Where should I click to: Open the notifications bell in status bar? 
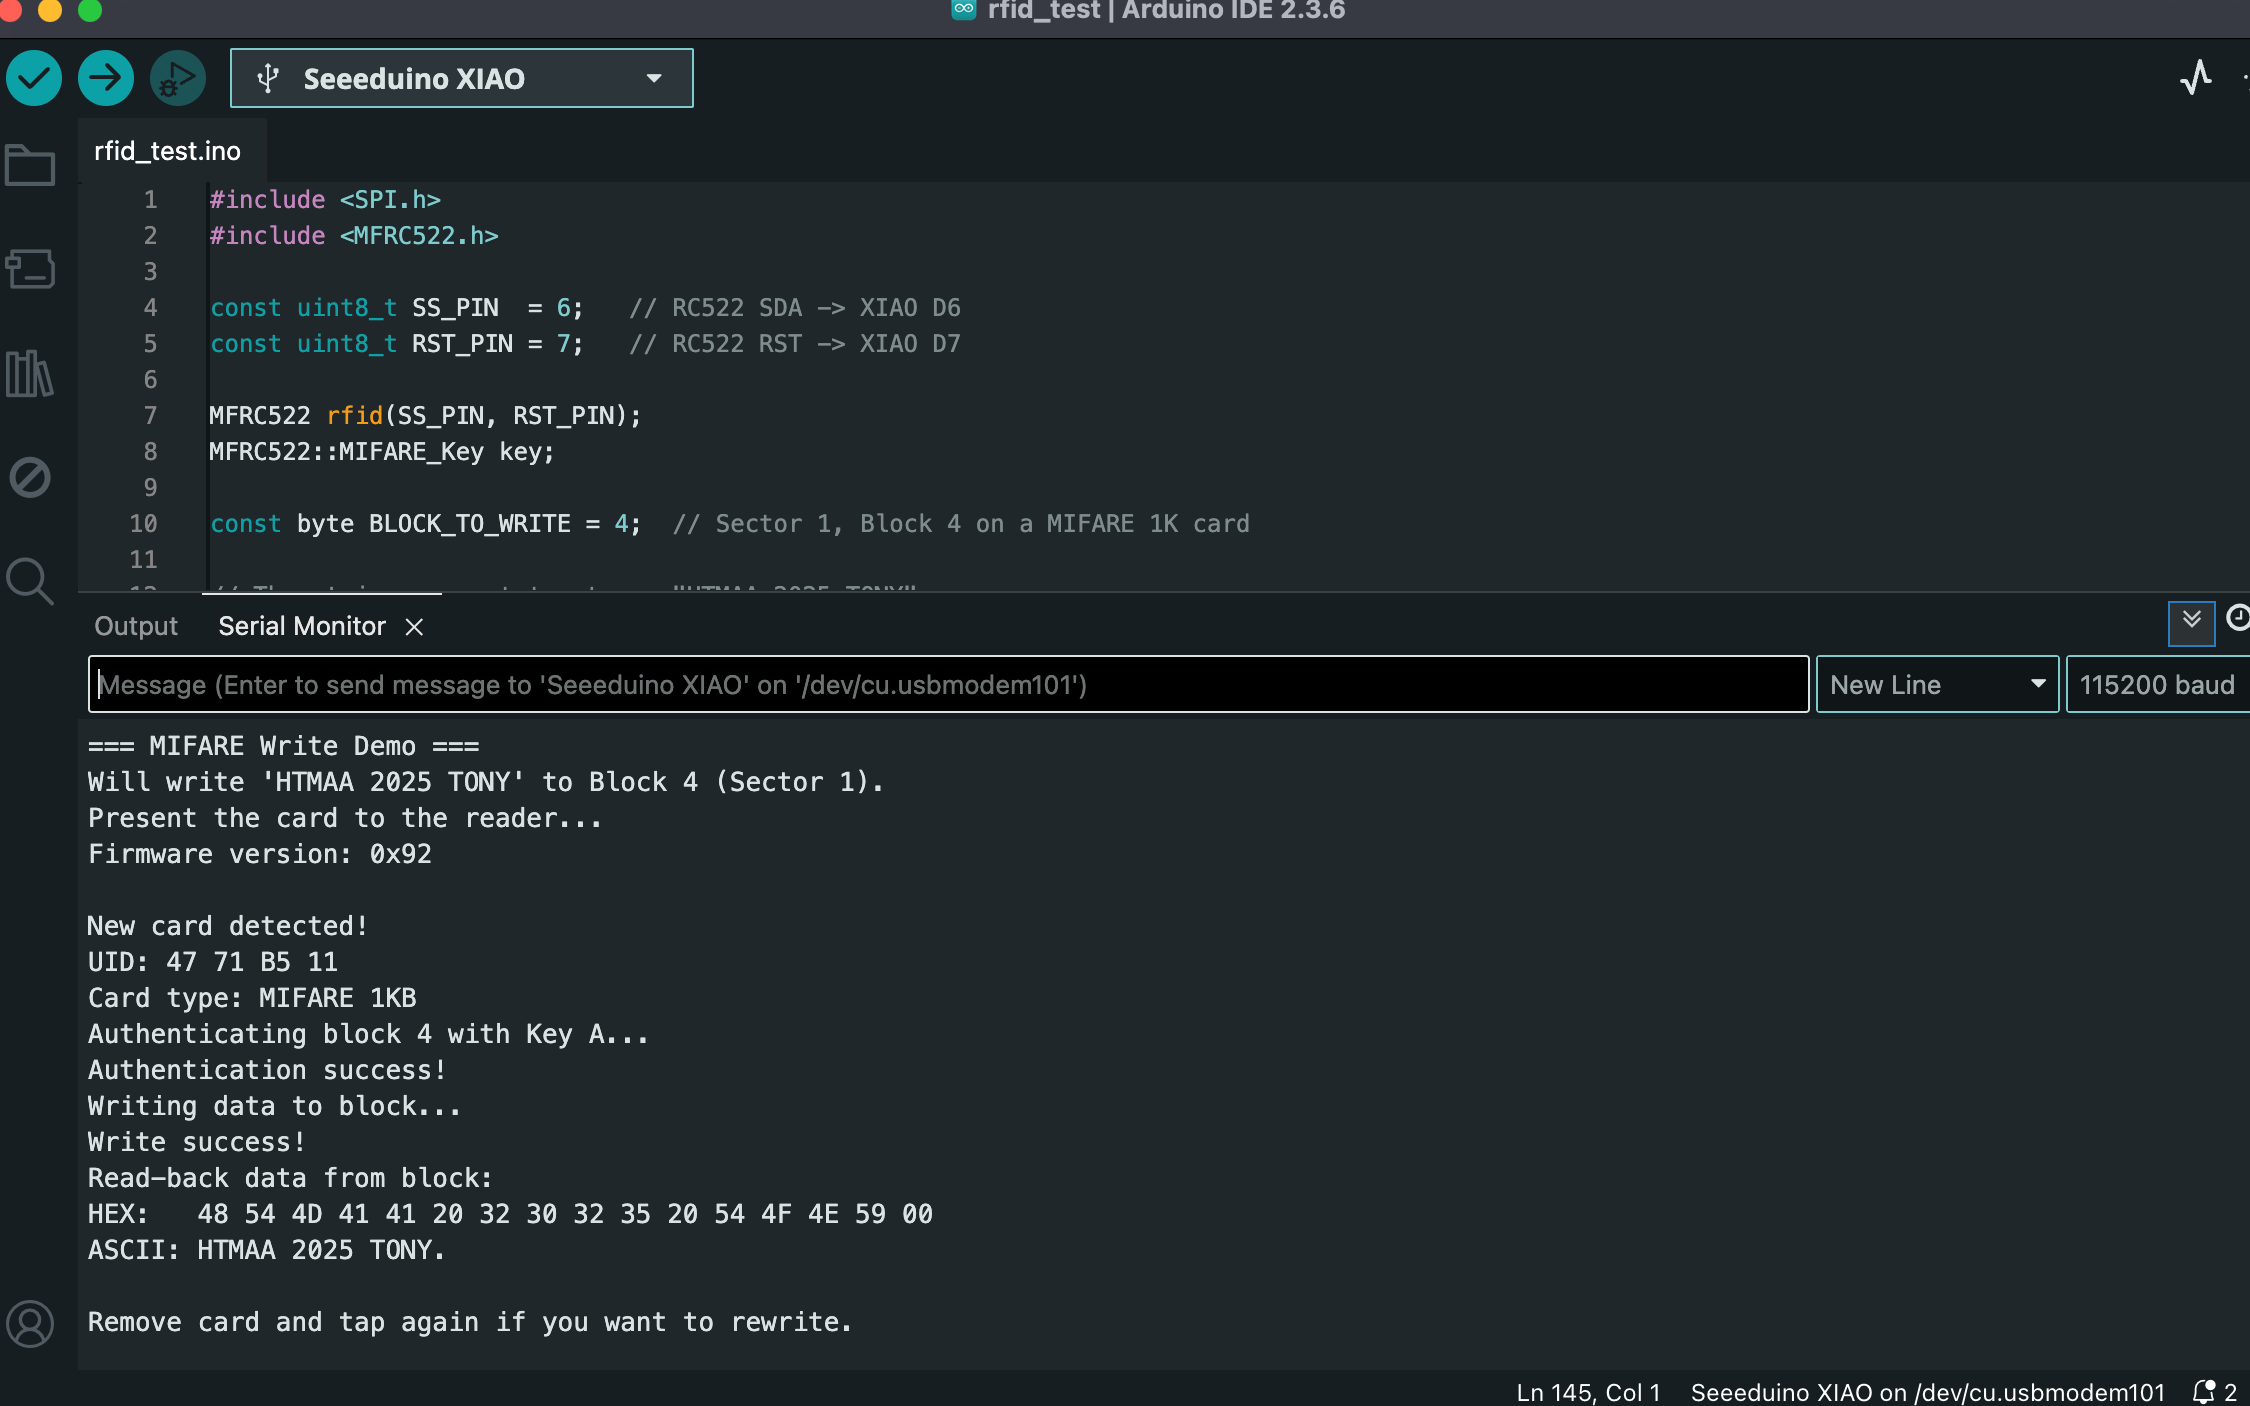pos(2203,1391)
